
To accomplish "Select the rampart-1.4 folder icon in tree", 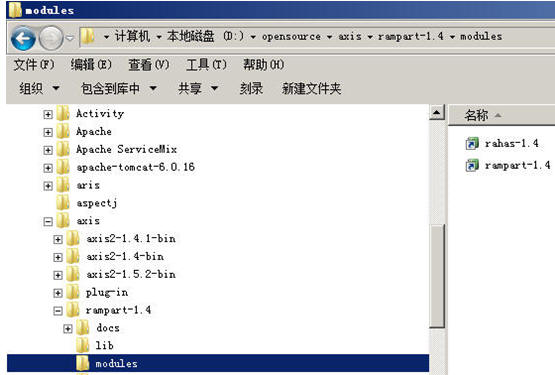I will pos(73,310).
